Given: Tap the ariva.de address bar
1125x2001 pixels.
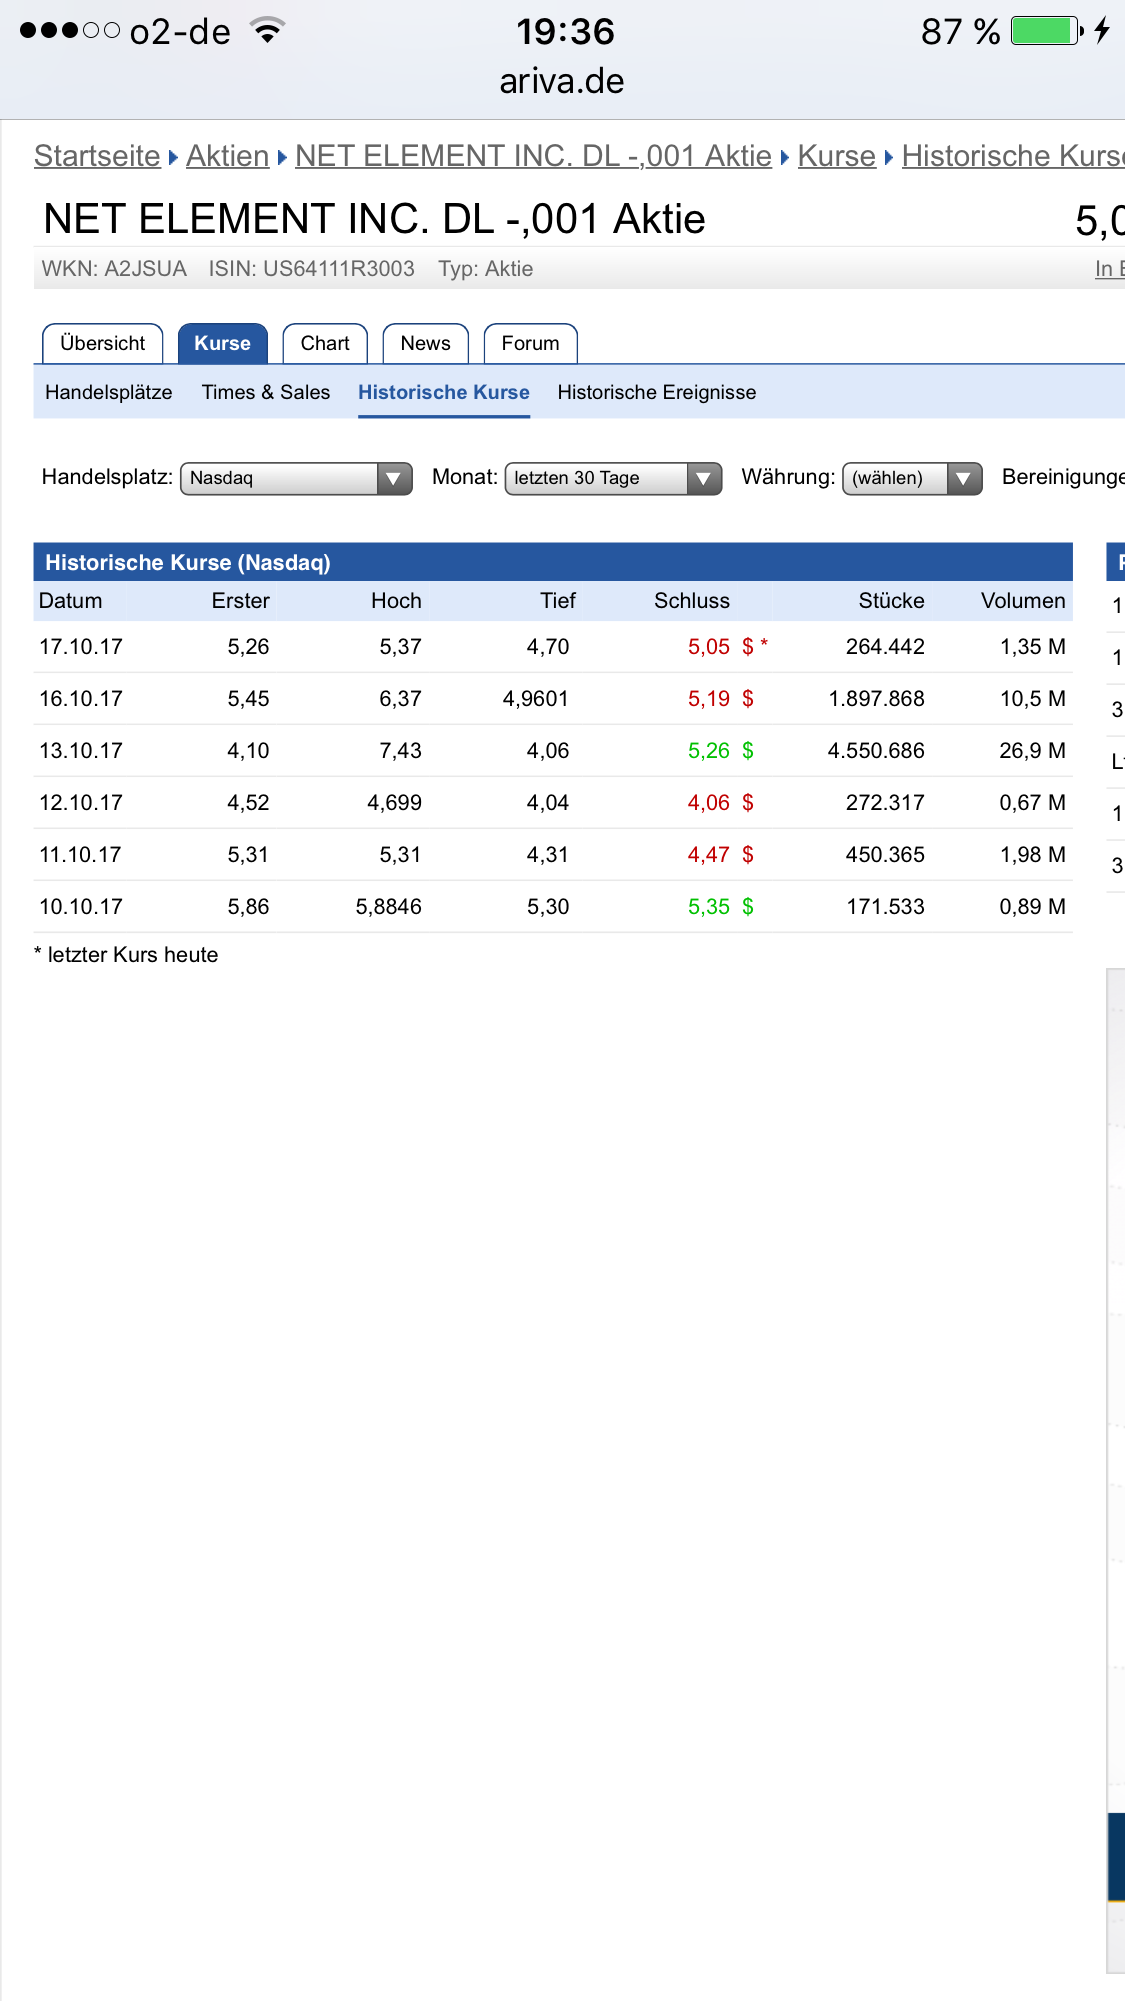Looking at the screenshot, I should (562, 81).
